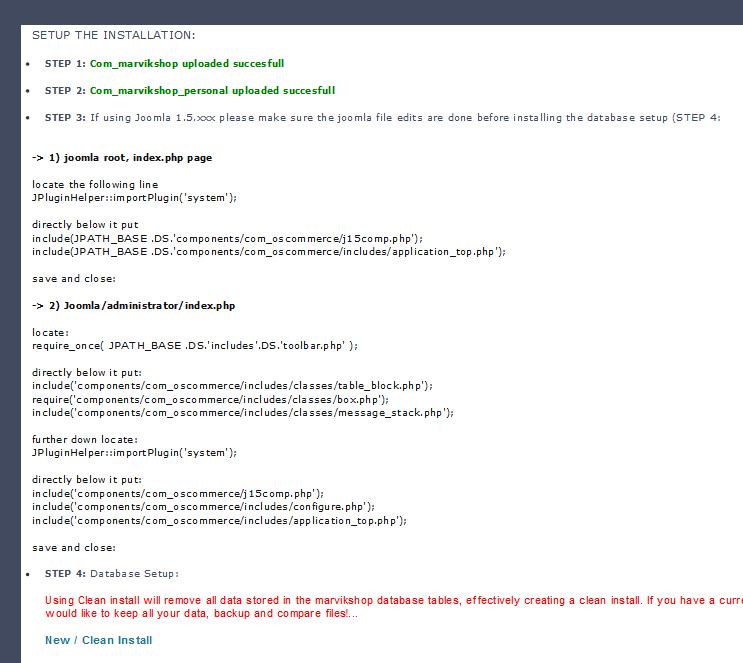Click the STEP 3 label

pyautogui.click(x=65, y=118)
